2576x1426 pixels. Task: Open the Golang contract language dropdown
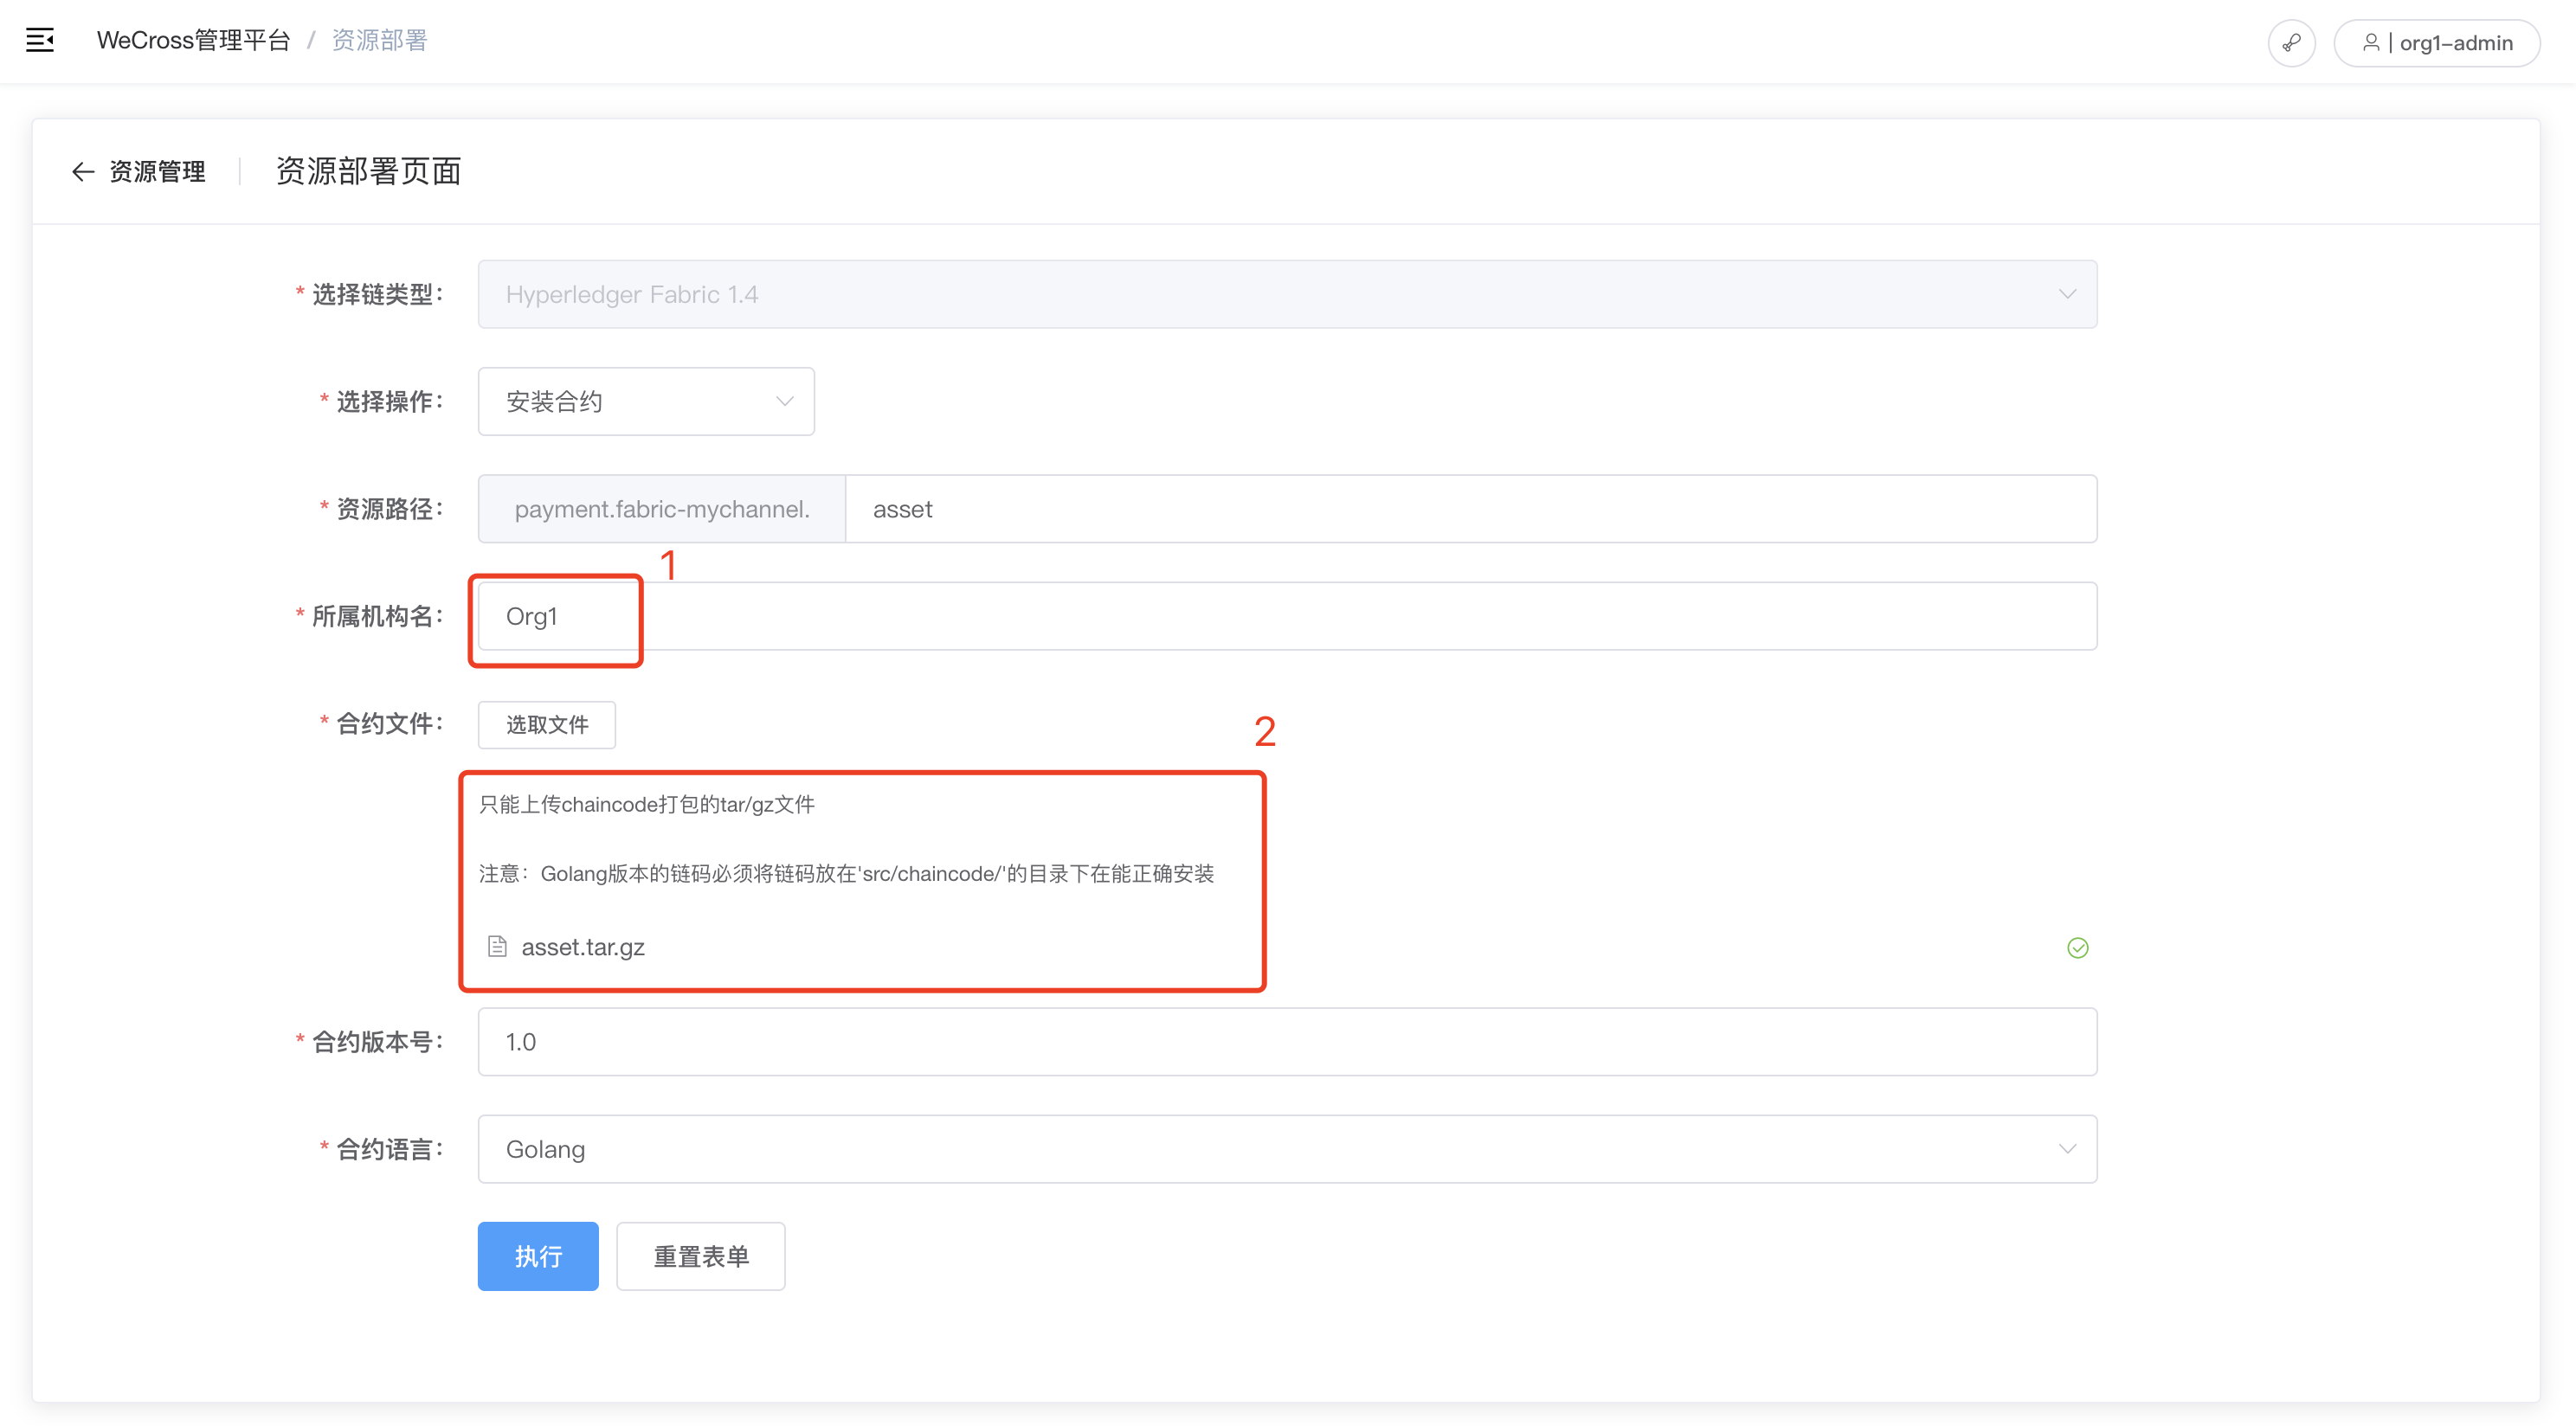(1287, 1149)
